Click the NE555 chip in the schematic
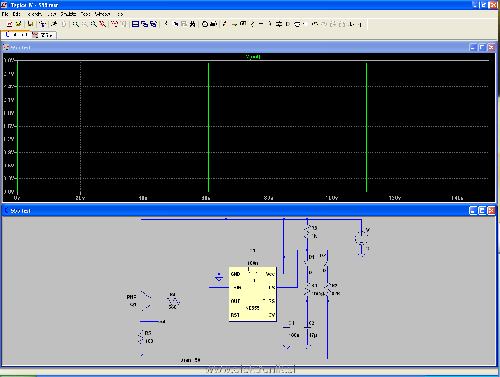This screenshot has width=500, height=377. tap(253, 294)
